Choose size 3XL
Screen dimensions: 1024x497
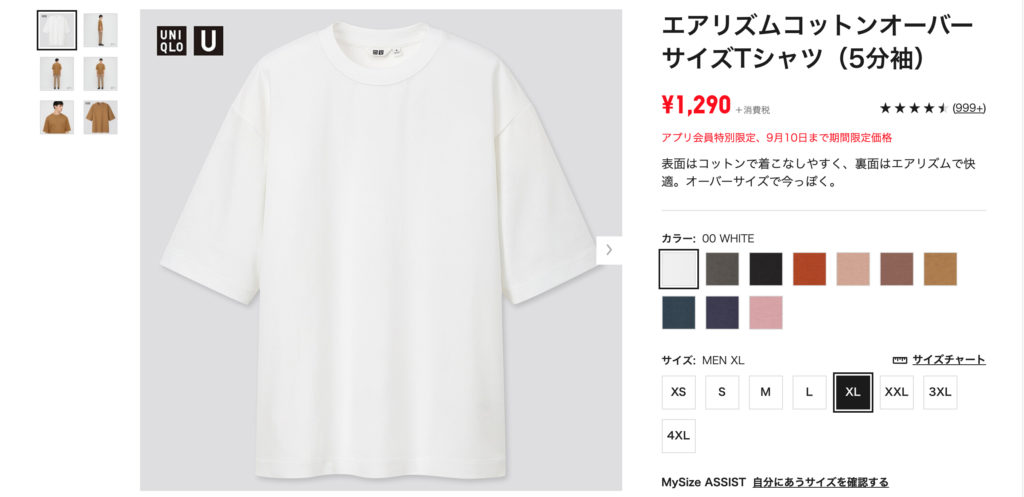point(940,393)
